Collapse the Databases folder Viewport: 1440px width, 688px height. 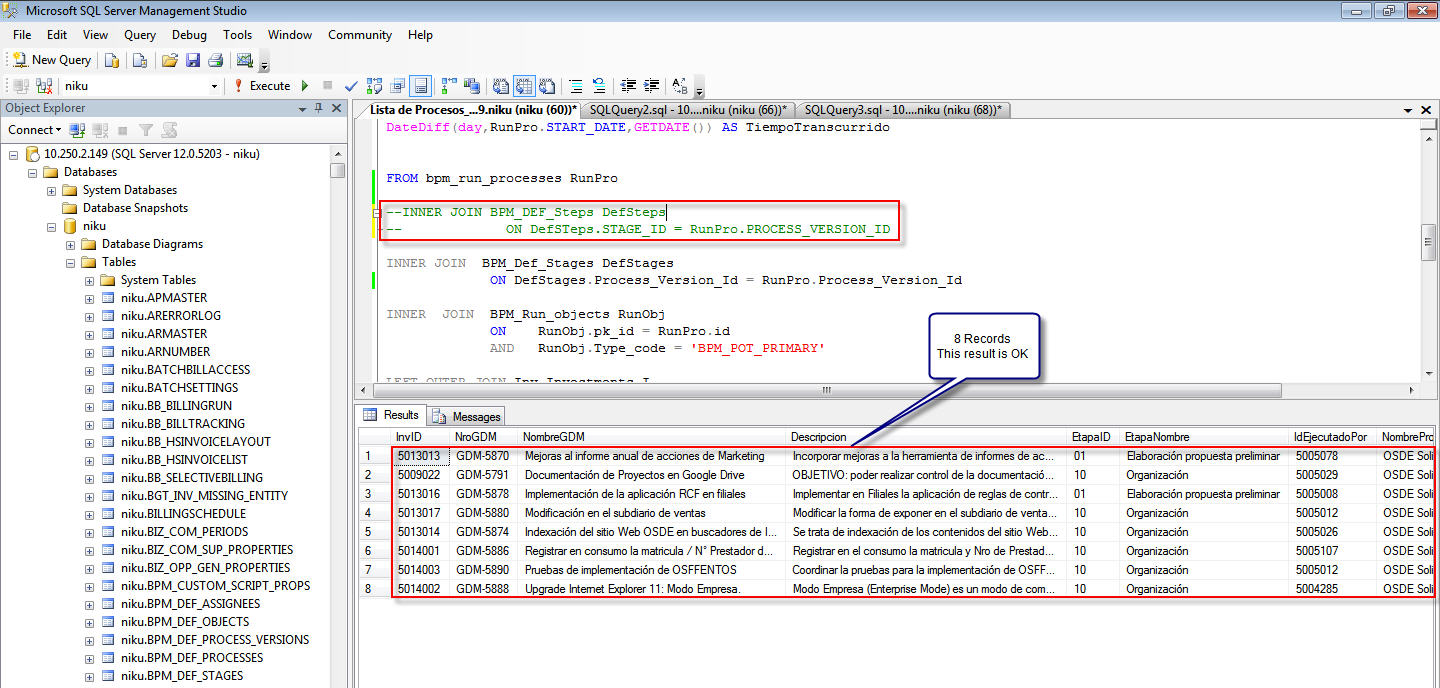click(x=33, y=172)
